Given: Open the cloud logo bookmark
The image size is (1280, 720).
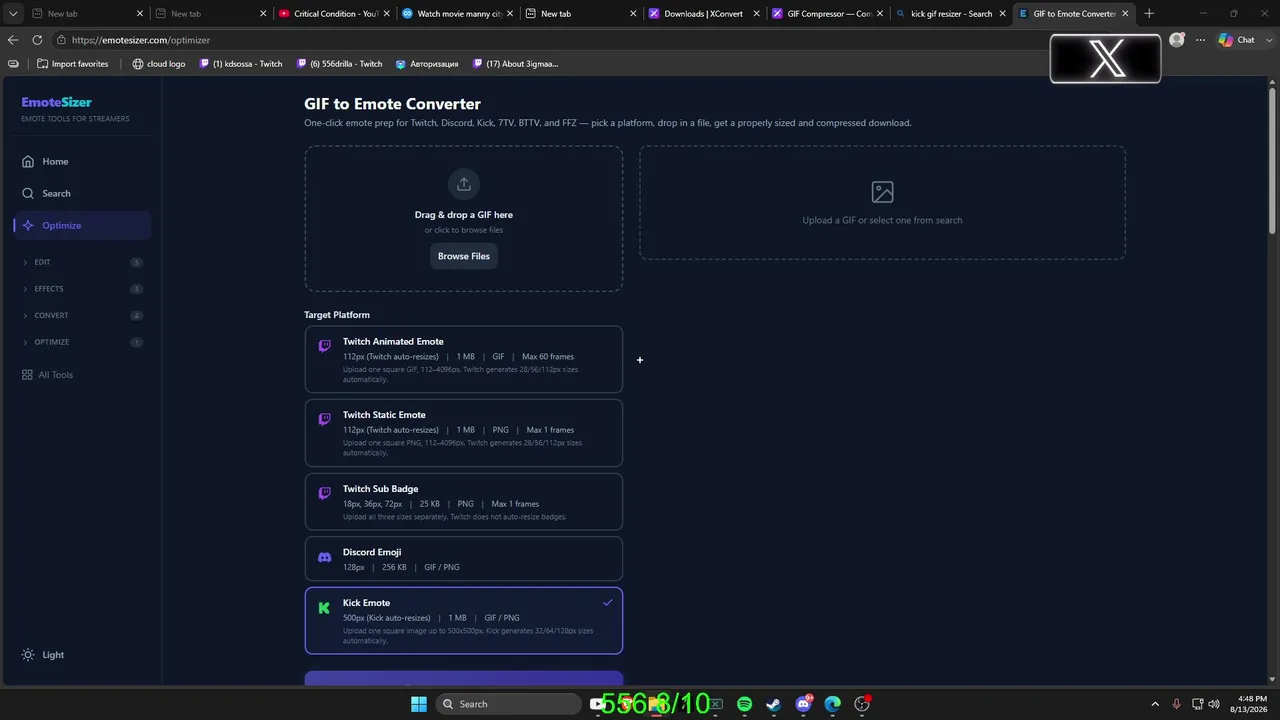Looking at the screenshot, I should 158,64.
